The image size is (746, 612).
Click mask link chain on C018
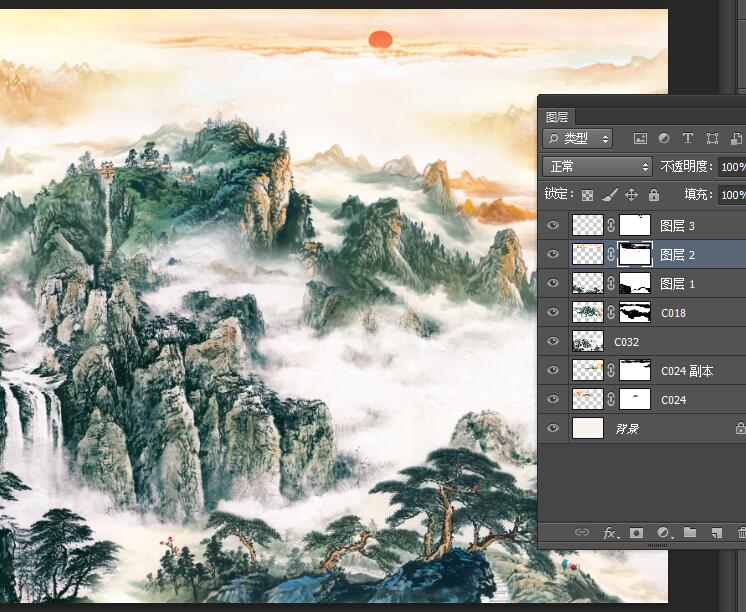[611, 313]
